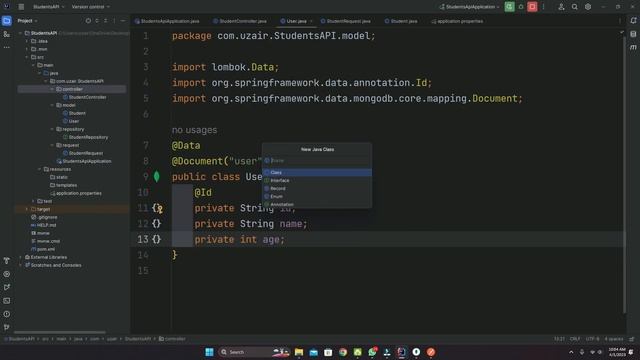The width and height of the screenshot is (640, 360).
Task: Open the Run tool window icon
Action: pos(7,287)
